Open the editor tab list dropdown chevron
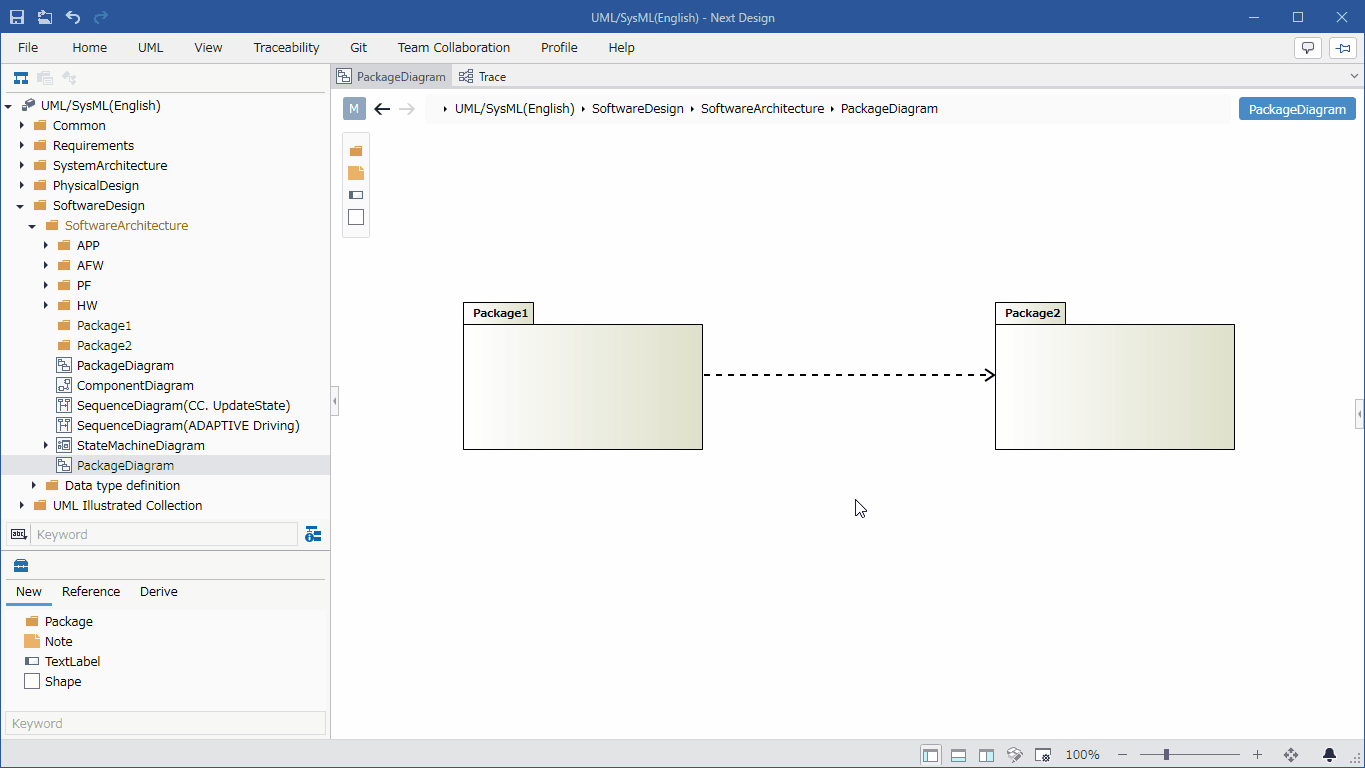 coord(1355,76)
